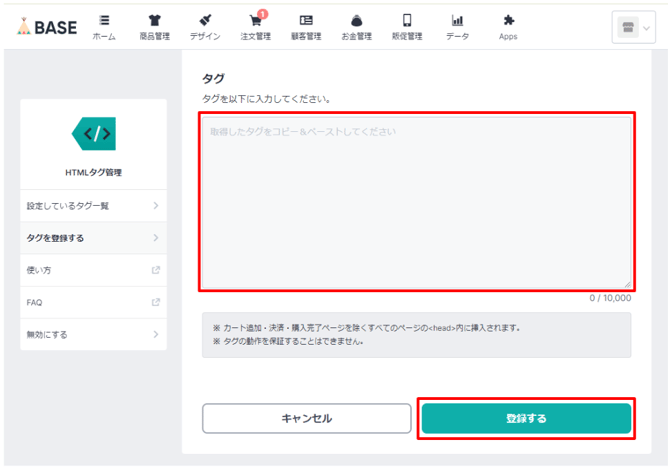
Task: Click external link icon beside FAQ
Action: [156, 302]
